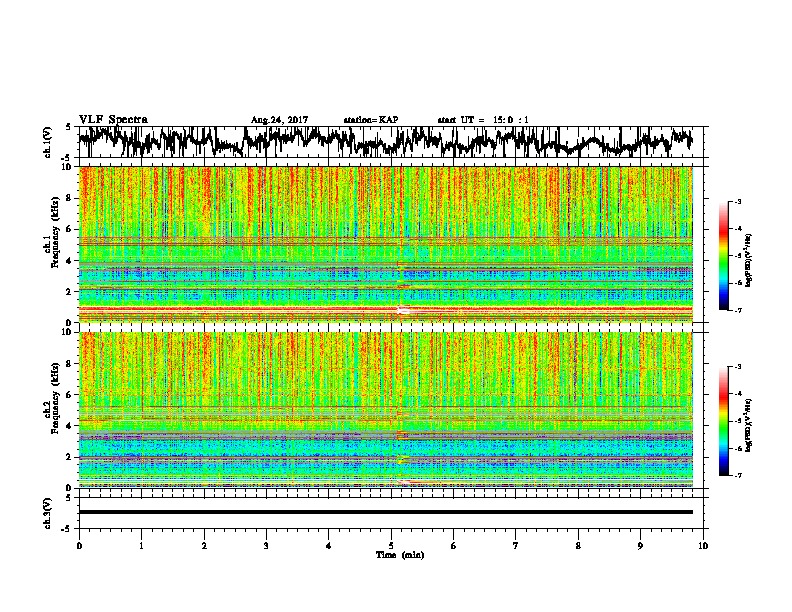
Task: Click the "-3" label on ch.1 colorbar
Action: click(737, 201)
